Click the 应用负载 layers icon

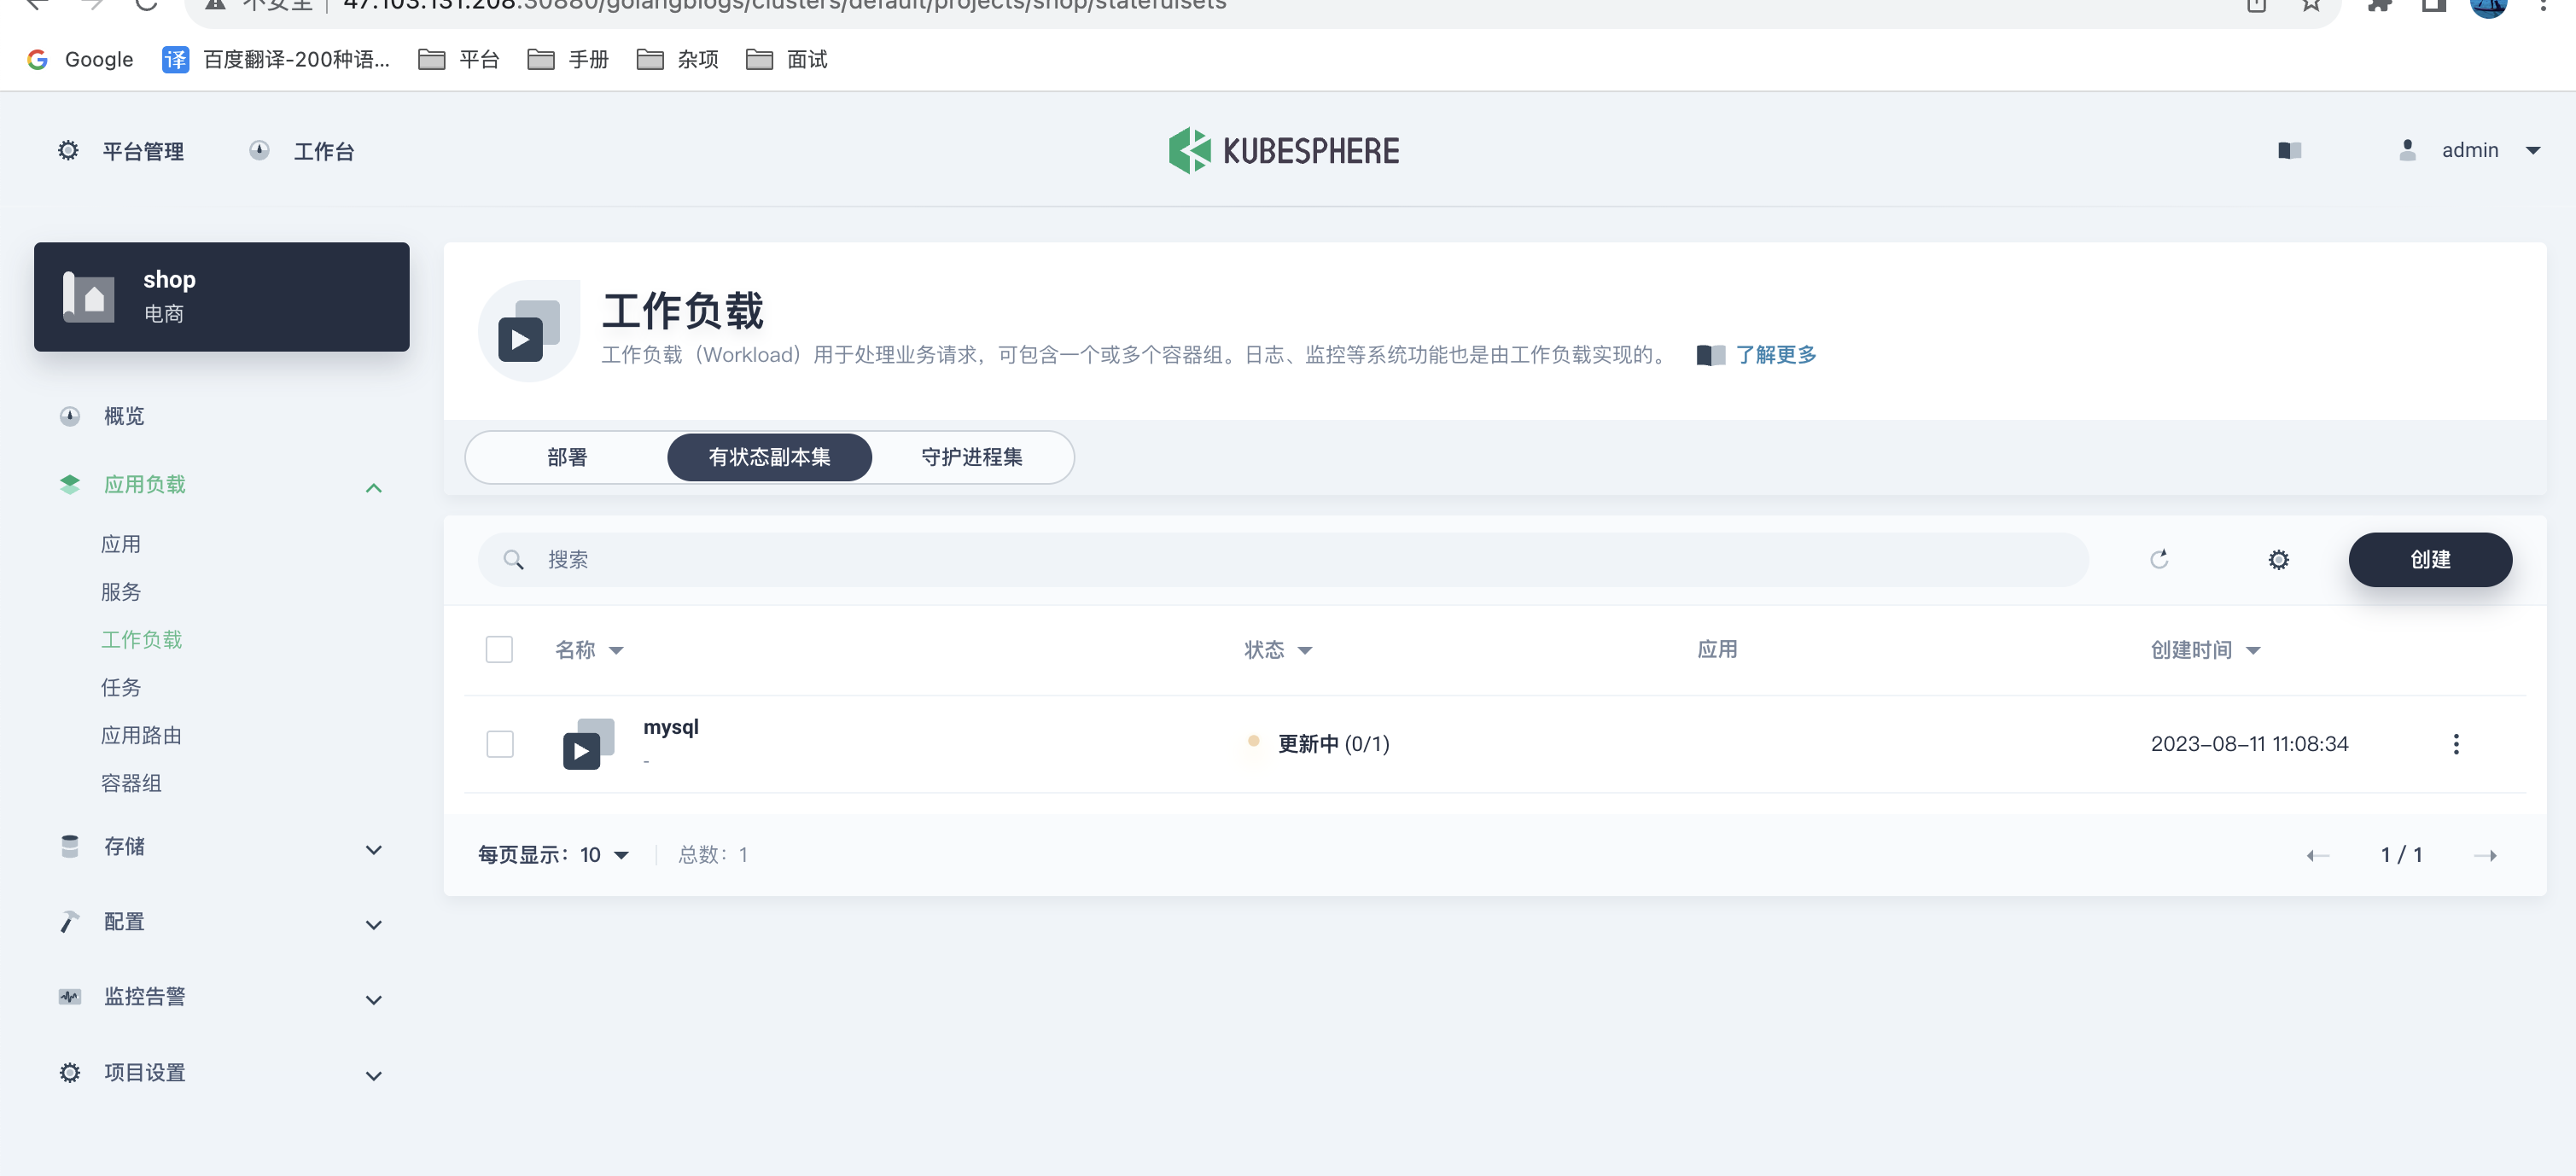tap(70, 484)
